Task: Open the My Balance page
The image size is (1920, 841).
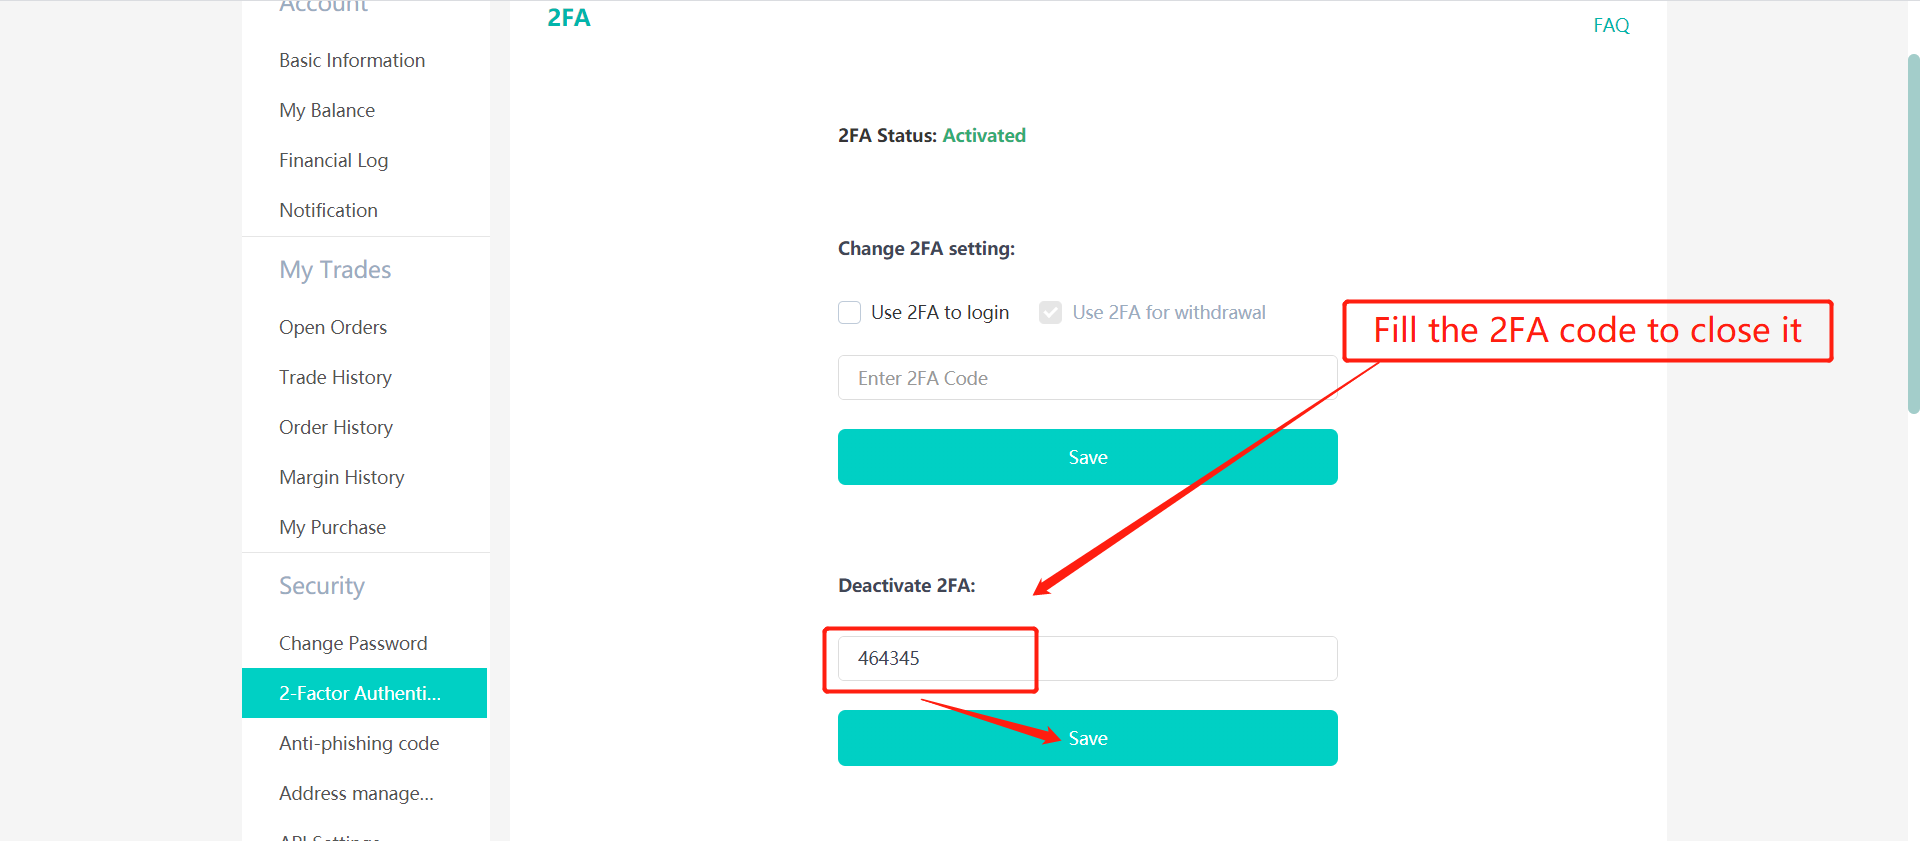Action: click(x=327, y=110)
